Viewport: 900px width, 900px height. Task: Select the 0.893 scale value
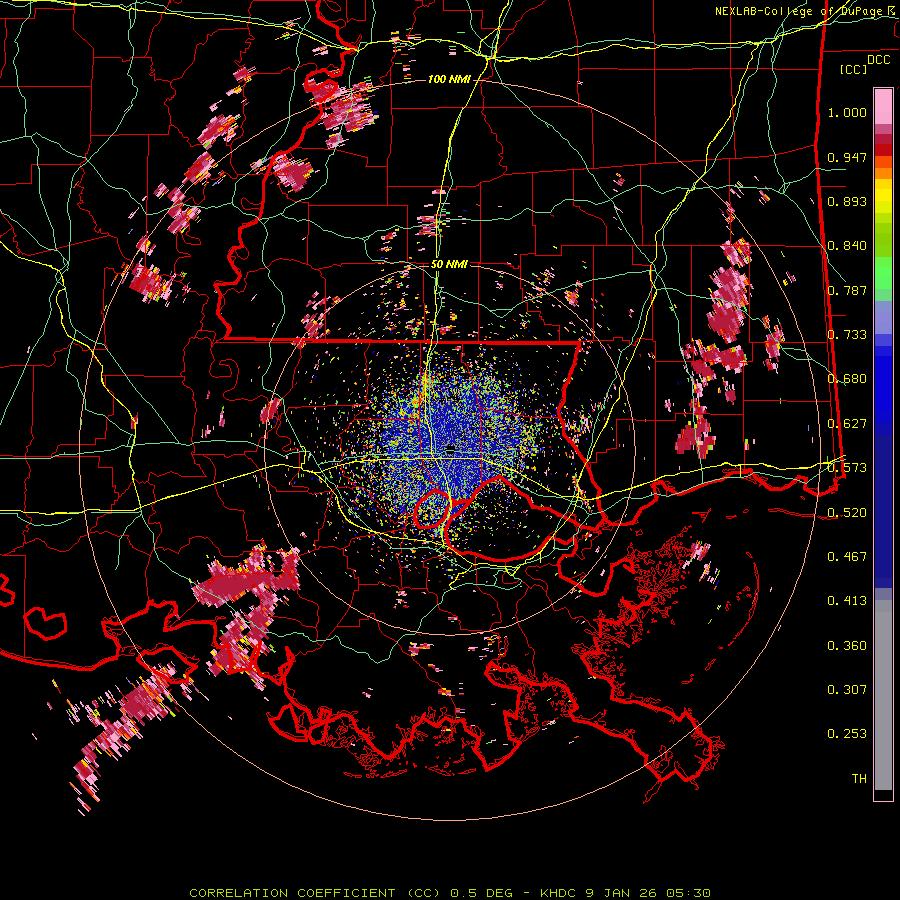[x=847, y=201]
